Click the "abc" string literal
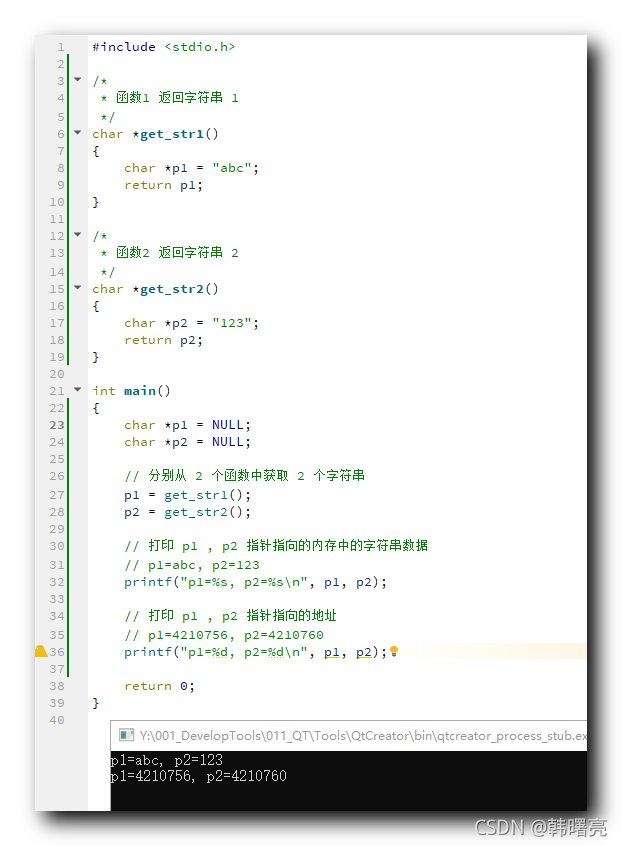The image size is (622, 846). [232, 168]
